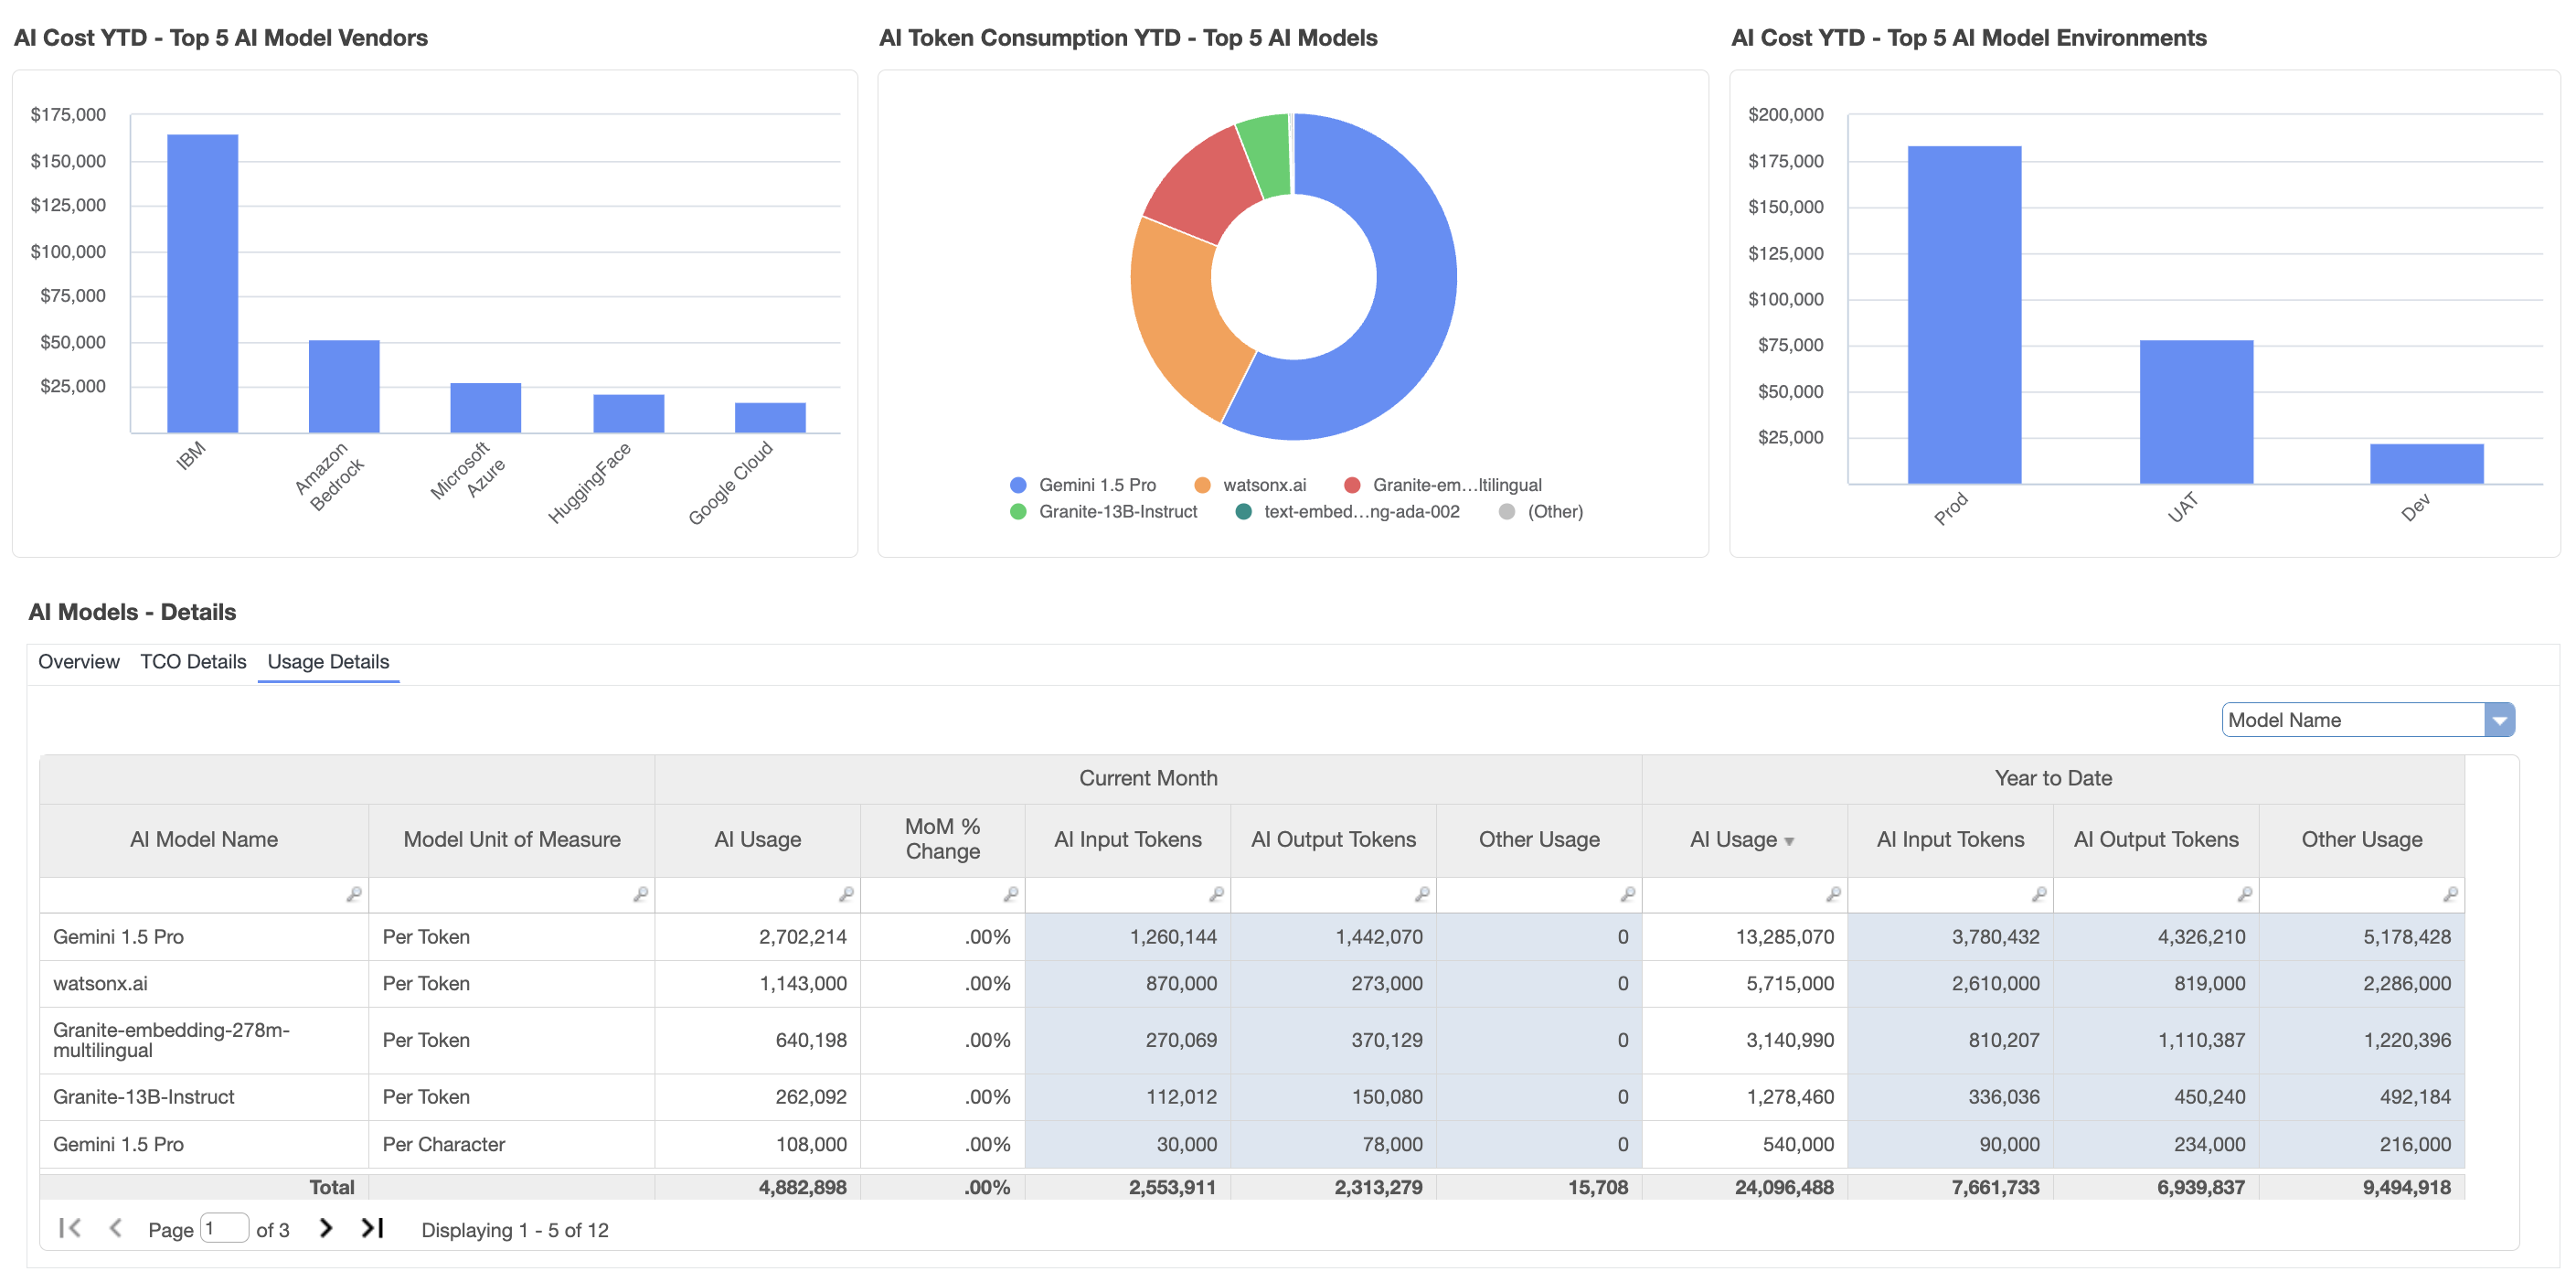Click the Prod bar in environments chart

click(x=1963, y=314)
